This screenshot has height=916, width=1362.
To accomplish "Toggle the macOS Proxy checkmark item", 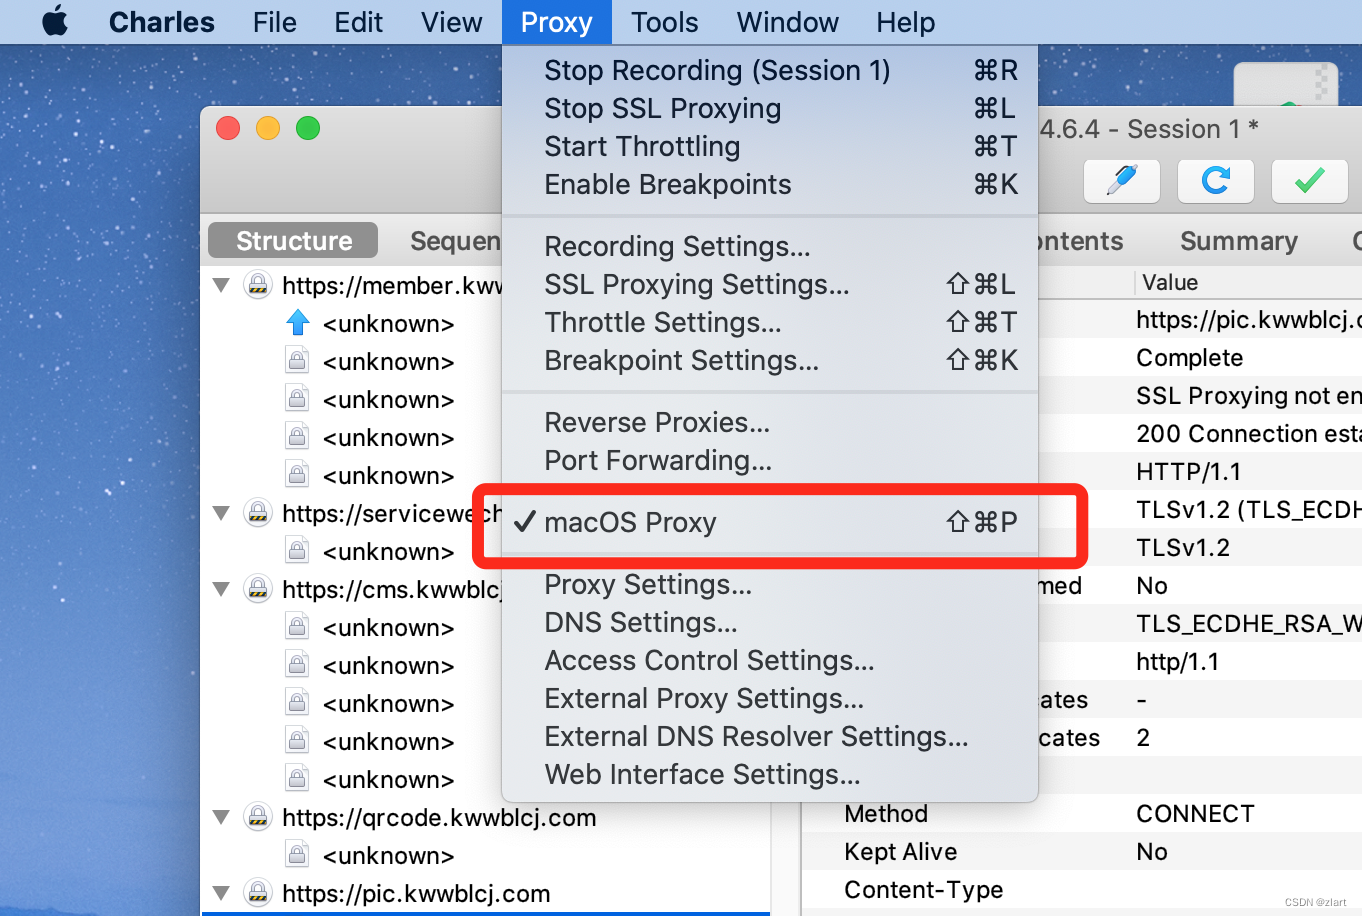I will pyautogui.click(x=770, y=522).
